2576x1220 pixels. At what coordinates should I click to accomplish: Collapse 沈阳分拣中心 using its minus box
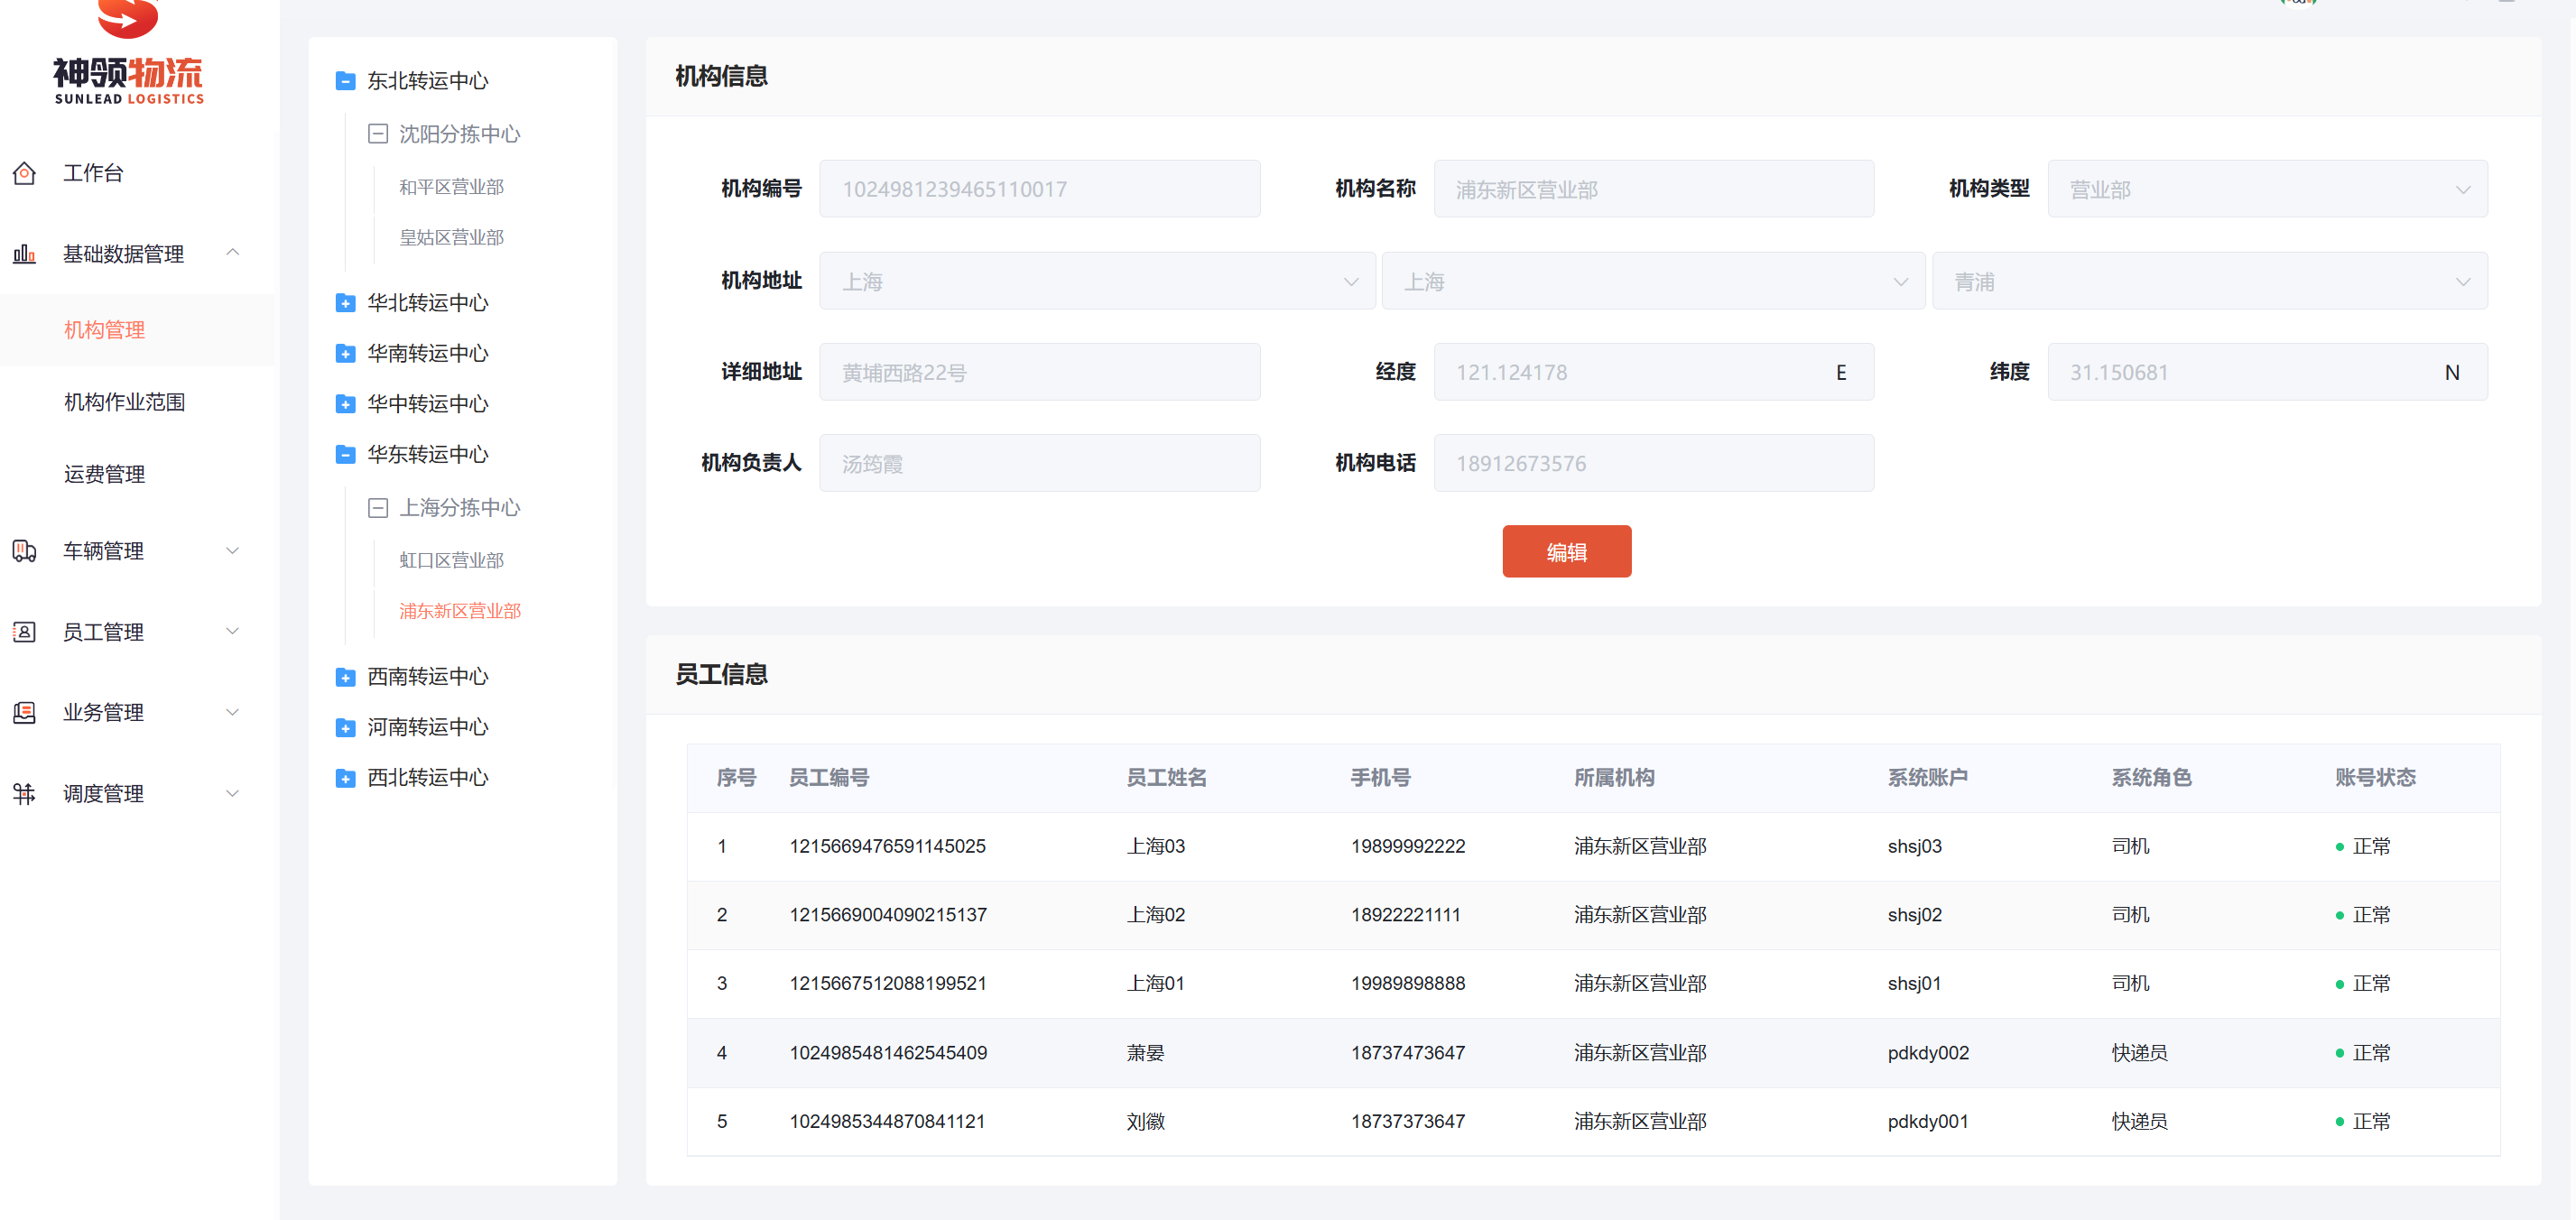(378, 134)
